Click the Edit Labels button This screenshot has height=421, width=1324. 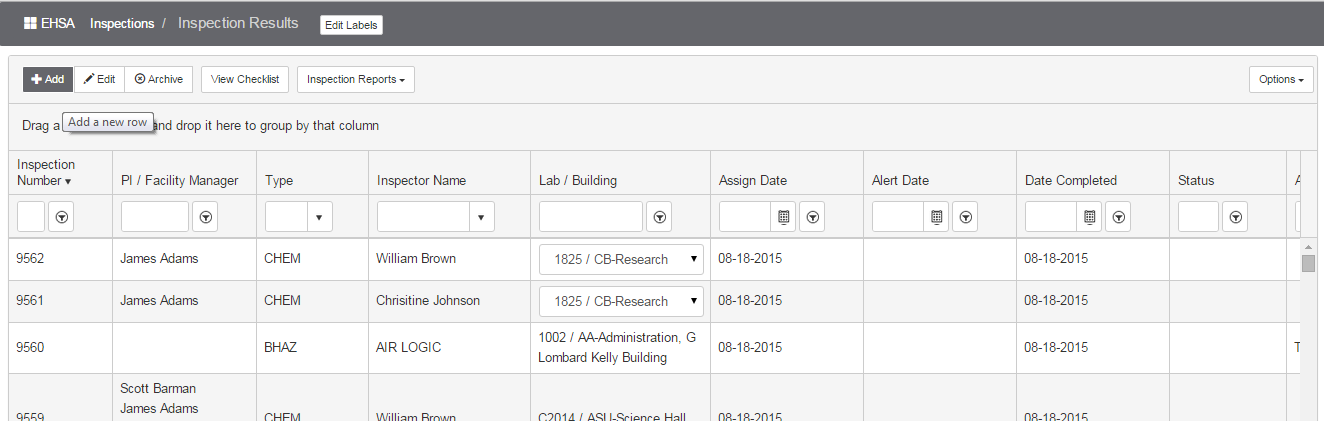pos(351,25)
